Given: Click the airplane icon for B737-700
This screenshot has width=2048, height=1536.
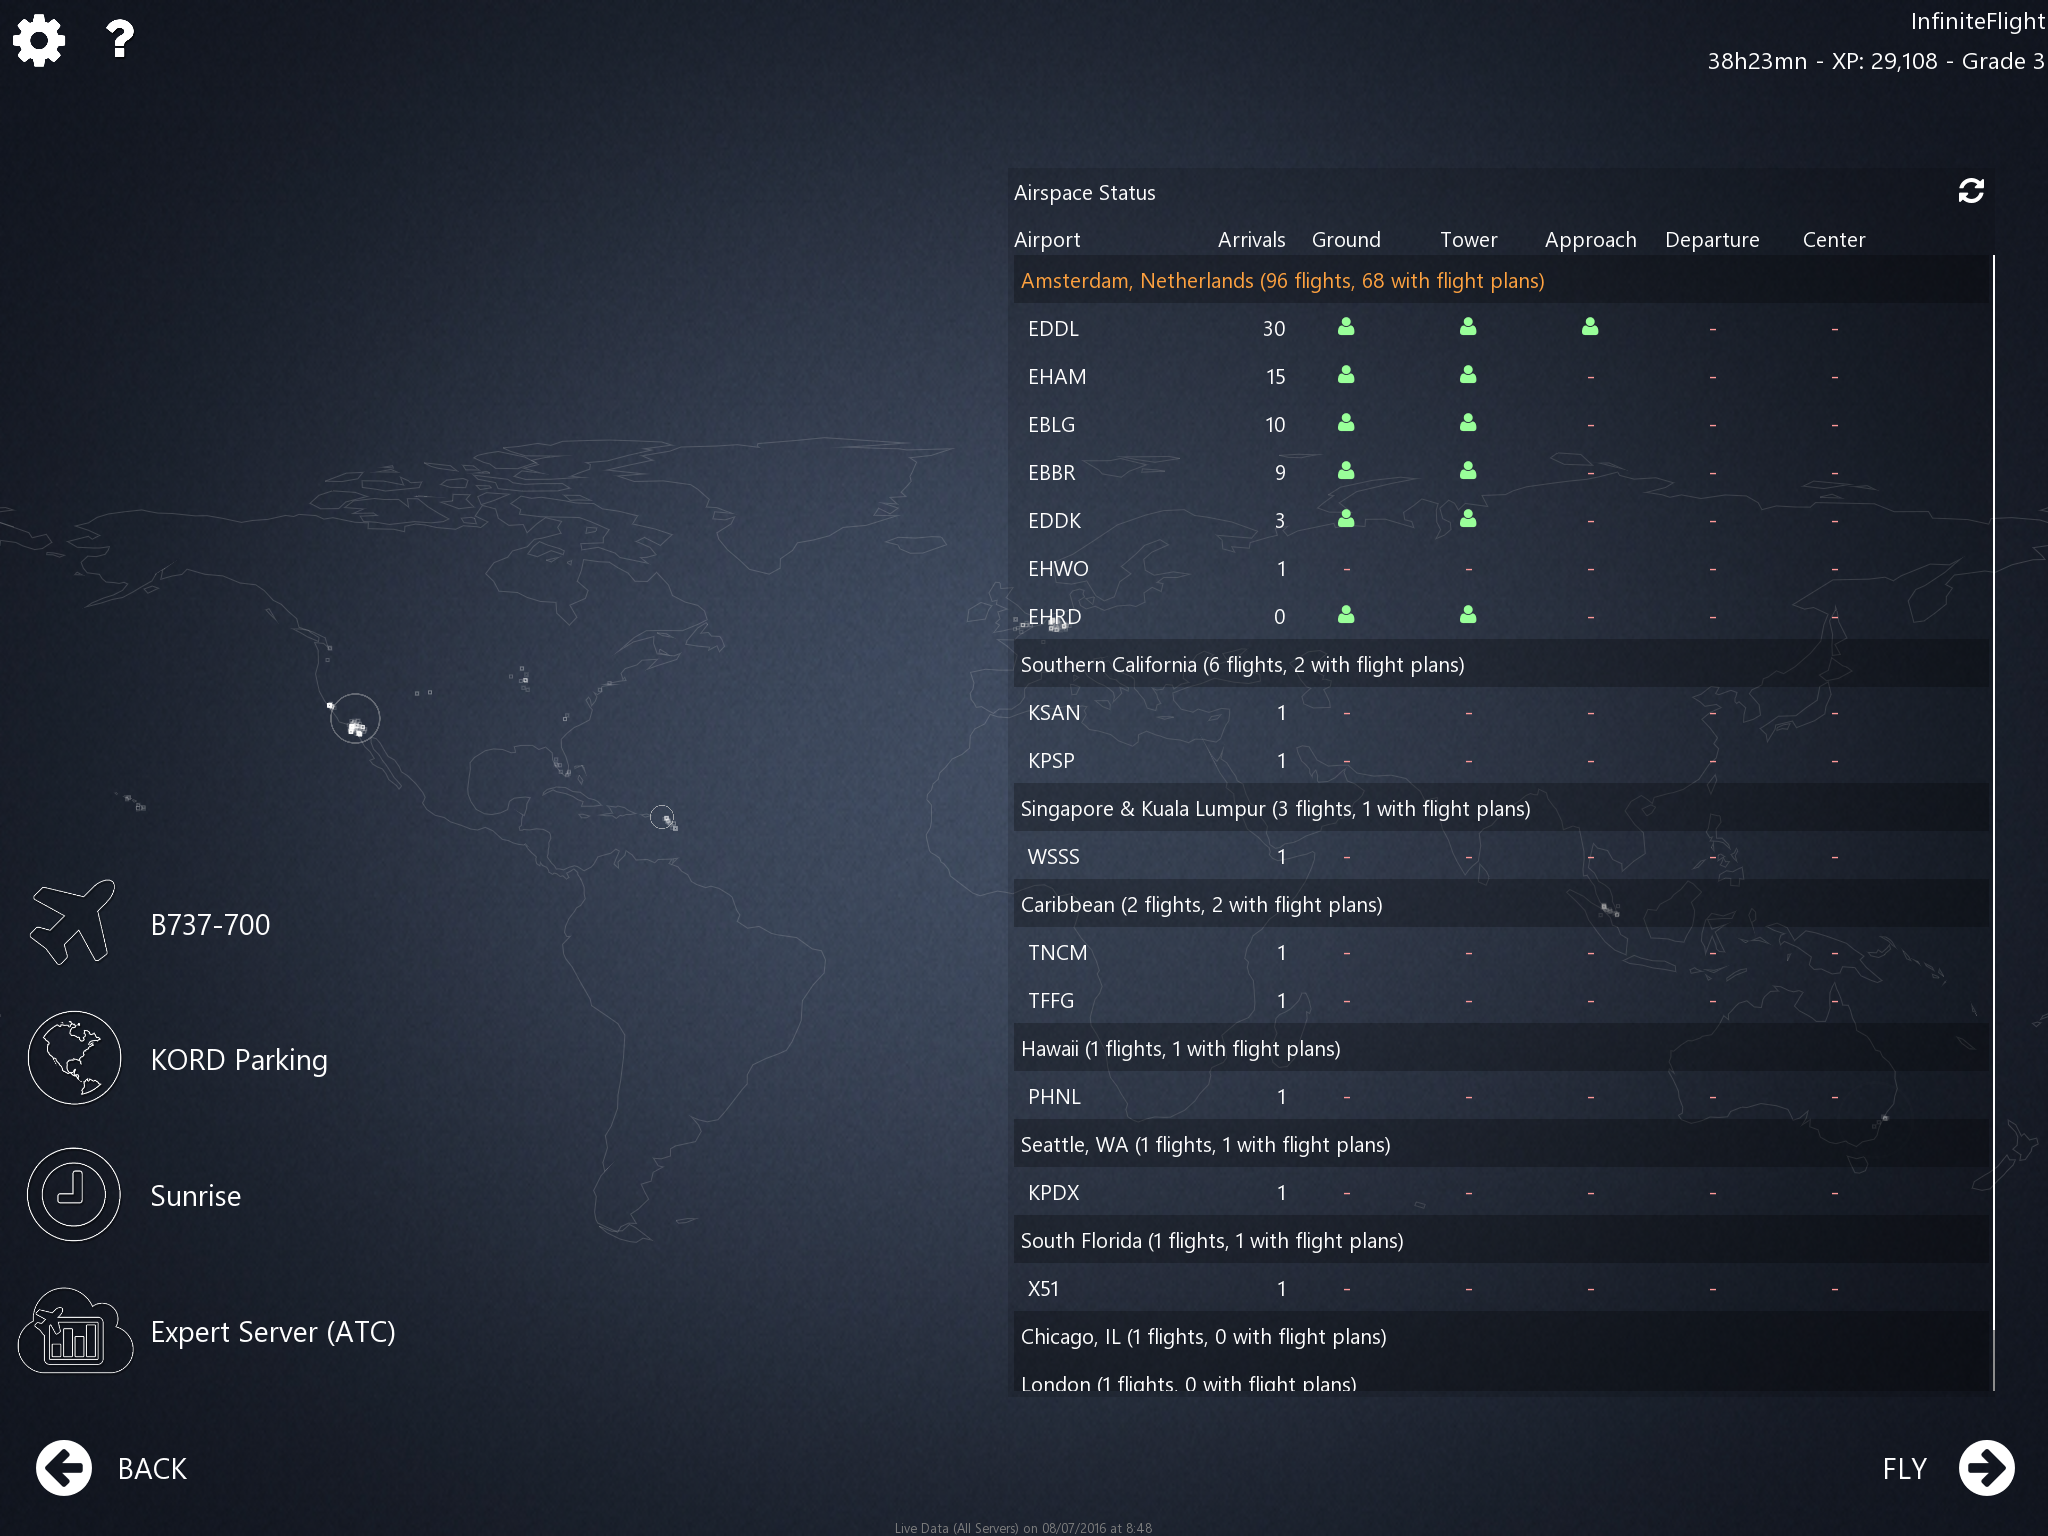Looking at the screenshot, I should (x=73, y=923).
